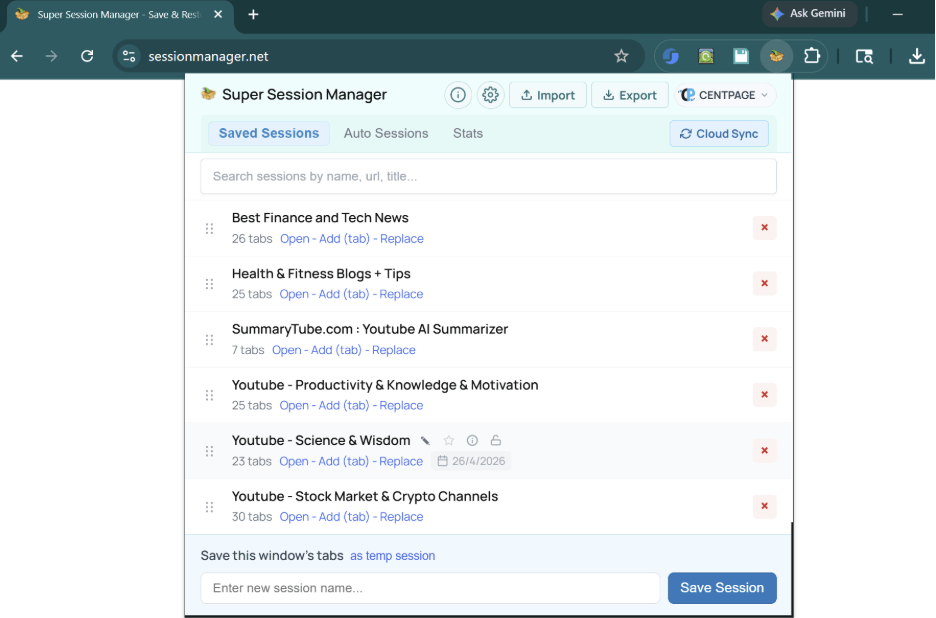Grab the drag handle for Best Finance and Tech News
This screenshot has width=936, height=618.
point(210,228)
